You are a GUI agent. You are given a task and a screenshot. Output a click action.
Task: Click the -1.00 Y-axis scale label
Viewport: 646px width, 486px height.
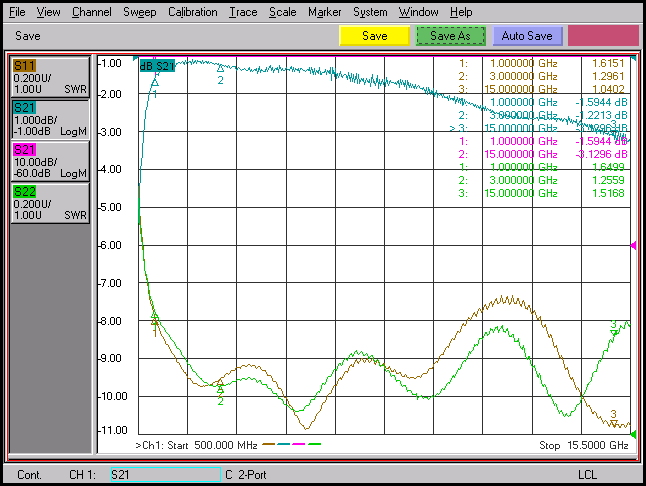[110, 63]
